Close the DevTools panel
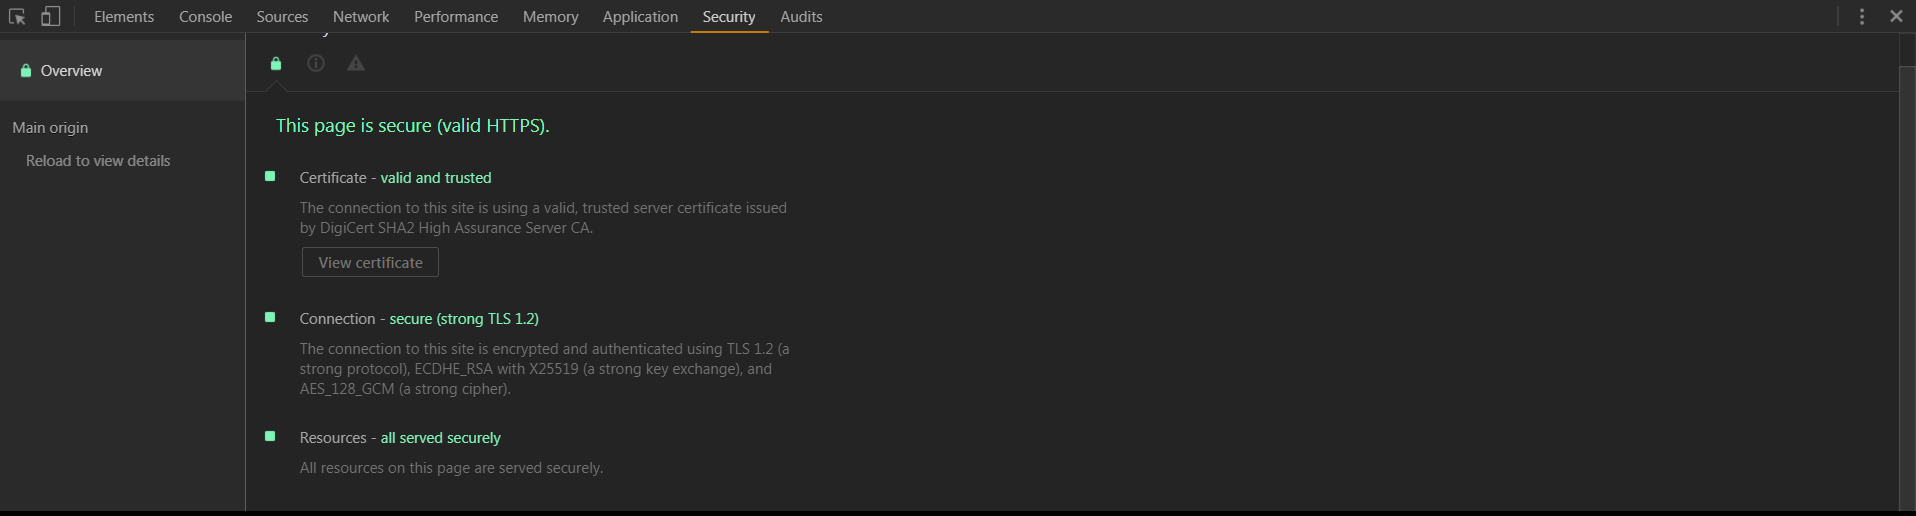 click(1896, 17)
